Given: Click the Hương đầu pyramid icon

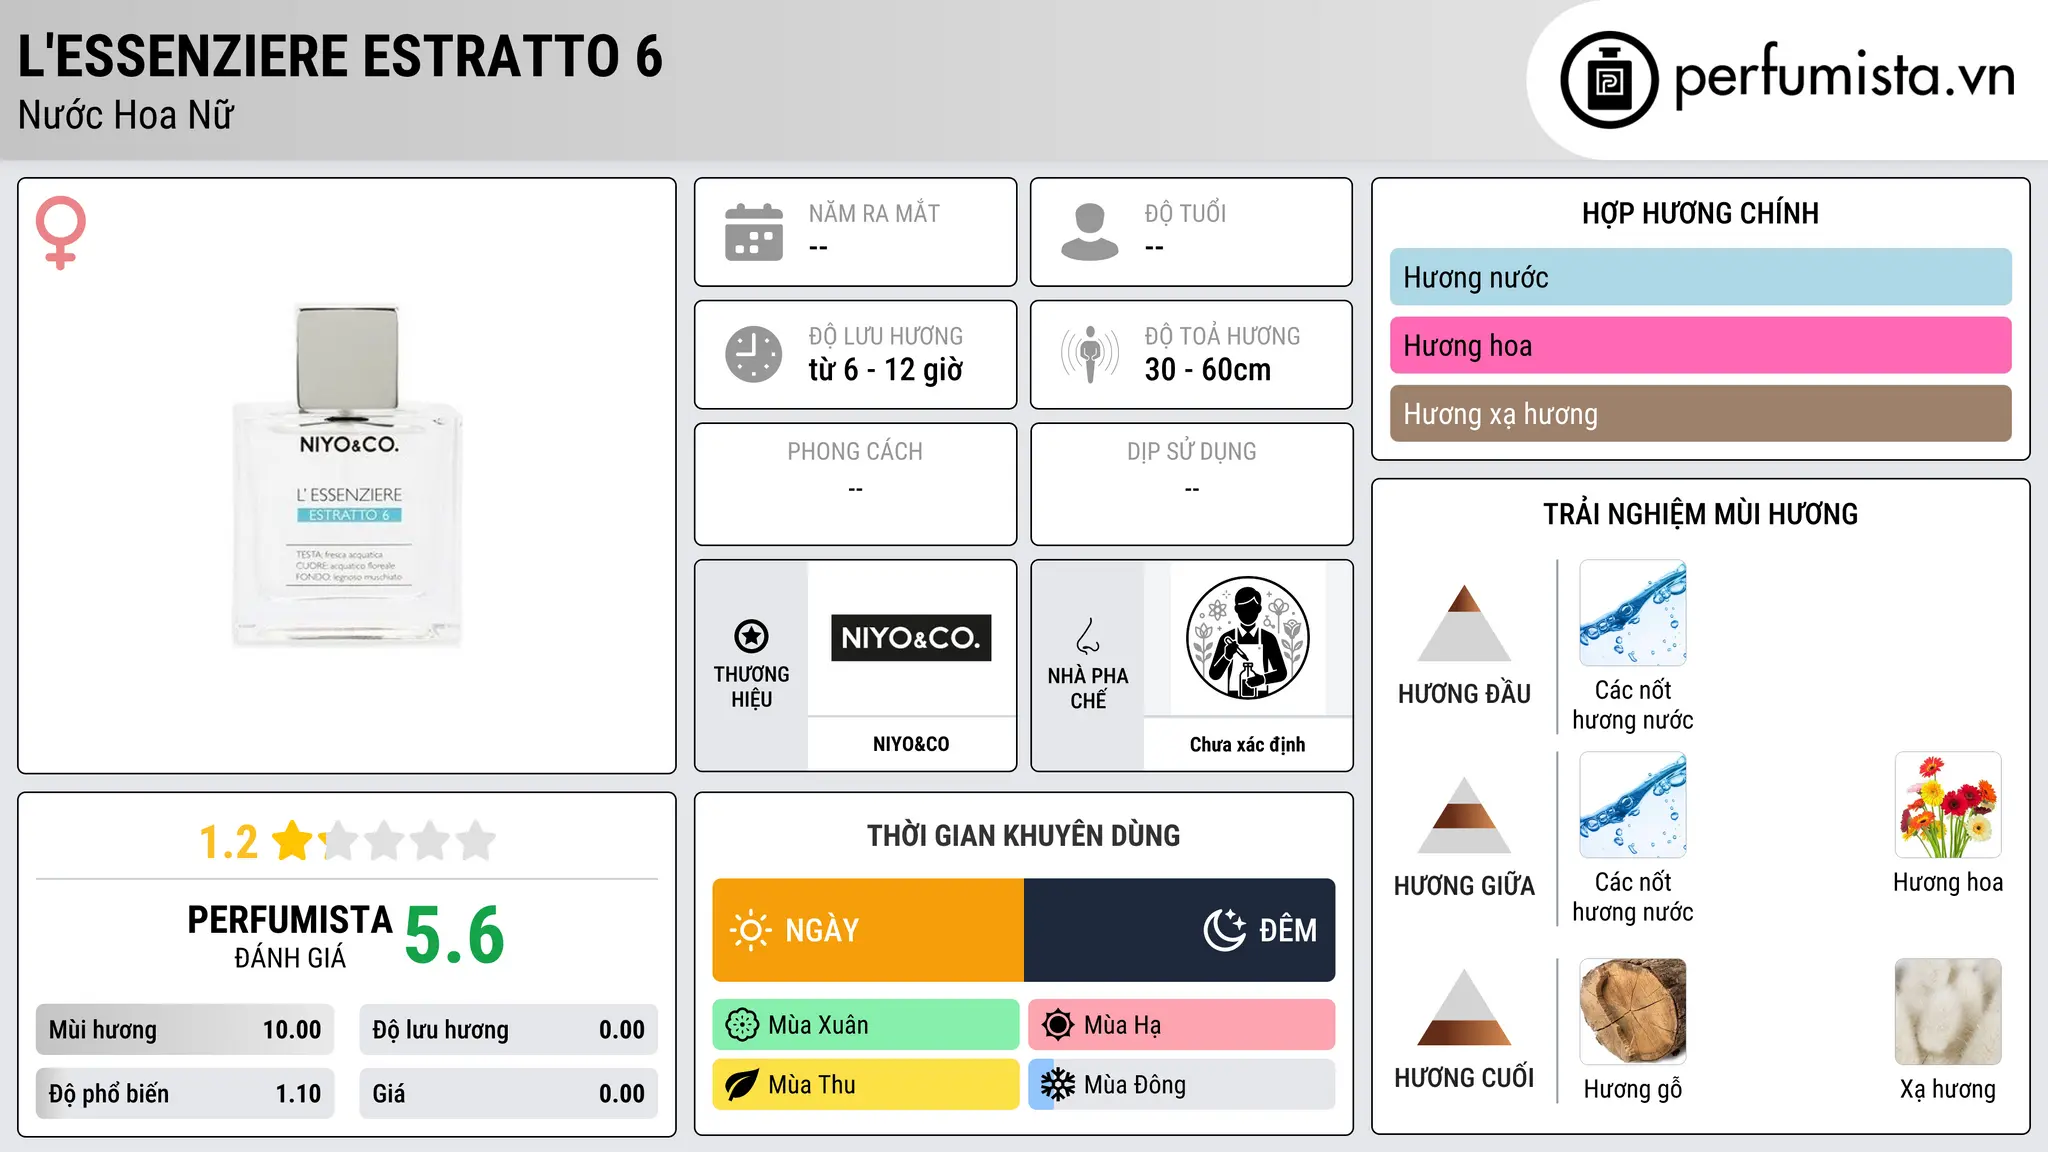Looking at the screenshot, I should coord(1464,623).
